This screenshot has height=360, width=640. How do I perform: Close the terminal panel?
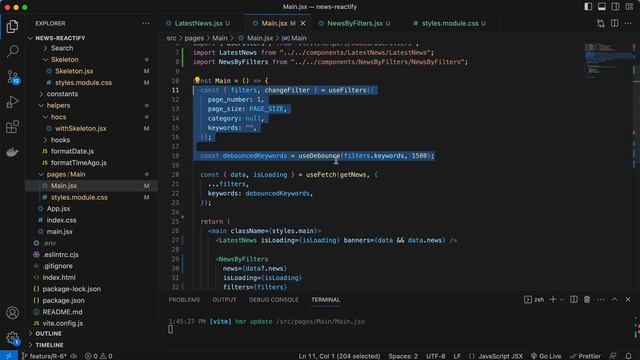pyautogui.click(x=628, y=300)
